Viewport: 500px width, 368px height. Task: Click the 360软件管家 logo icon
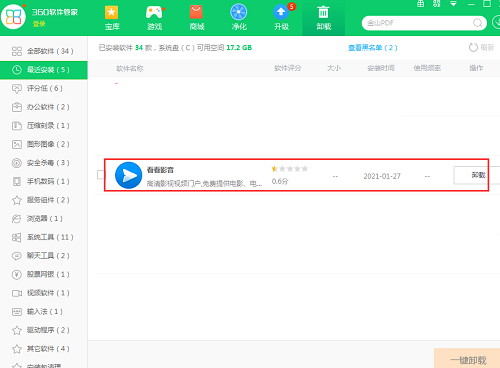click(13, 17)
